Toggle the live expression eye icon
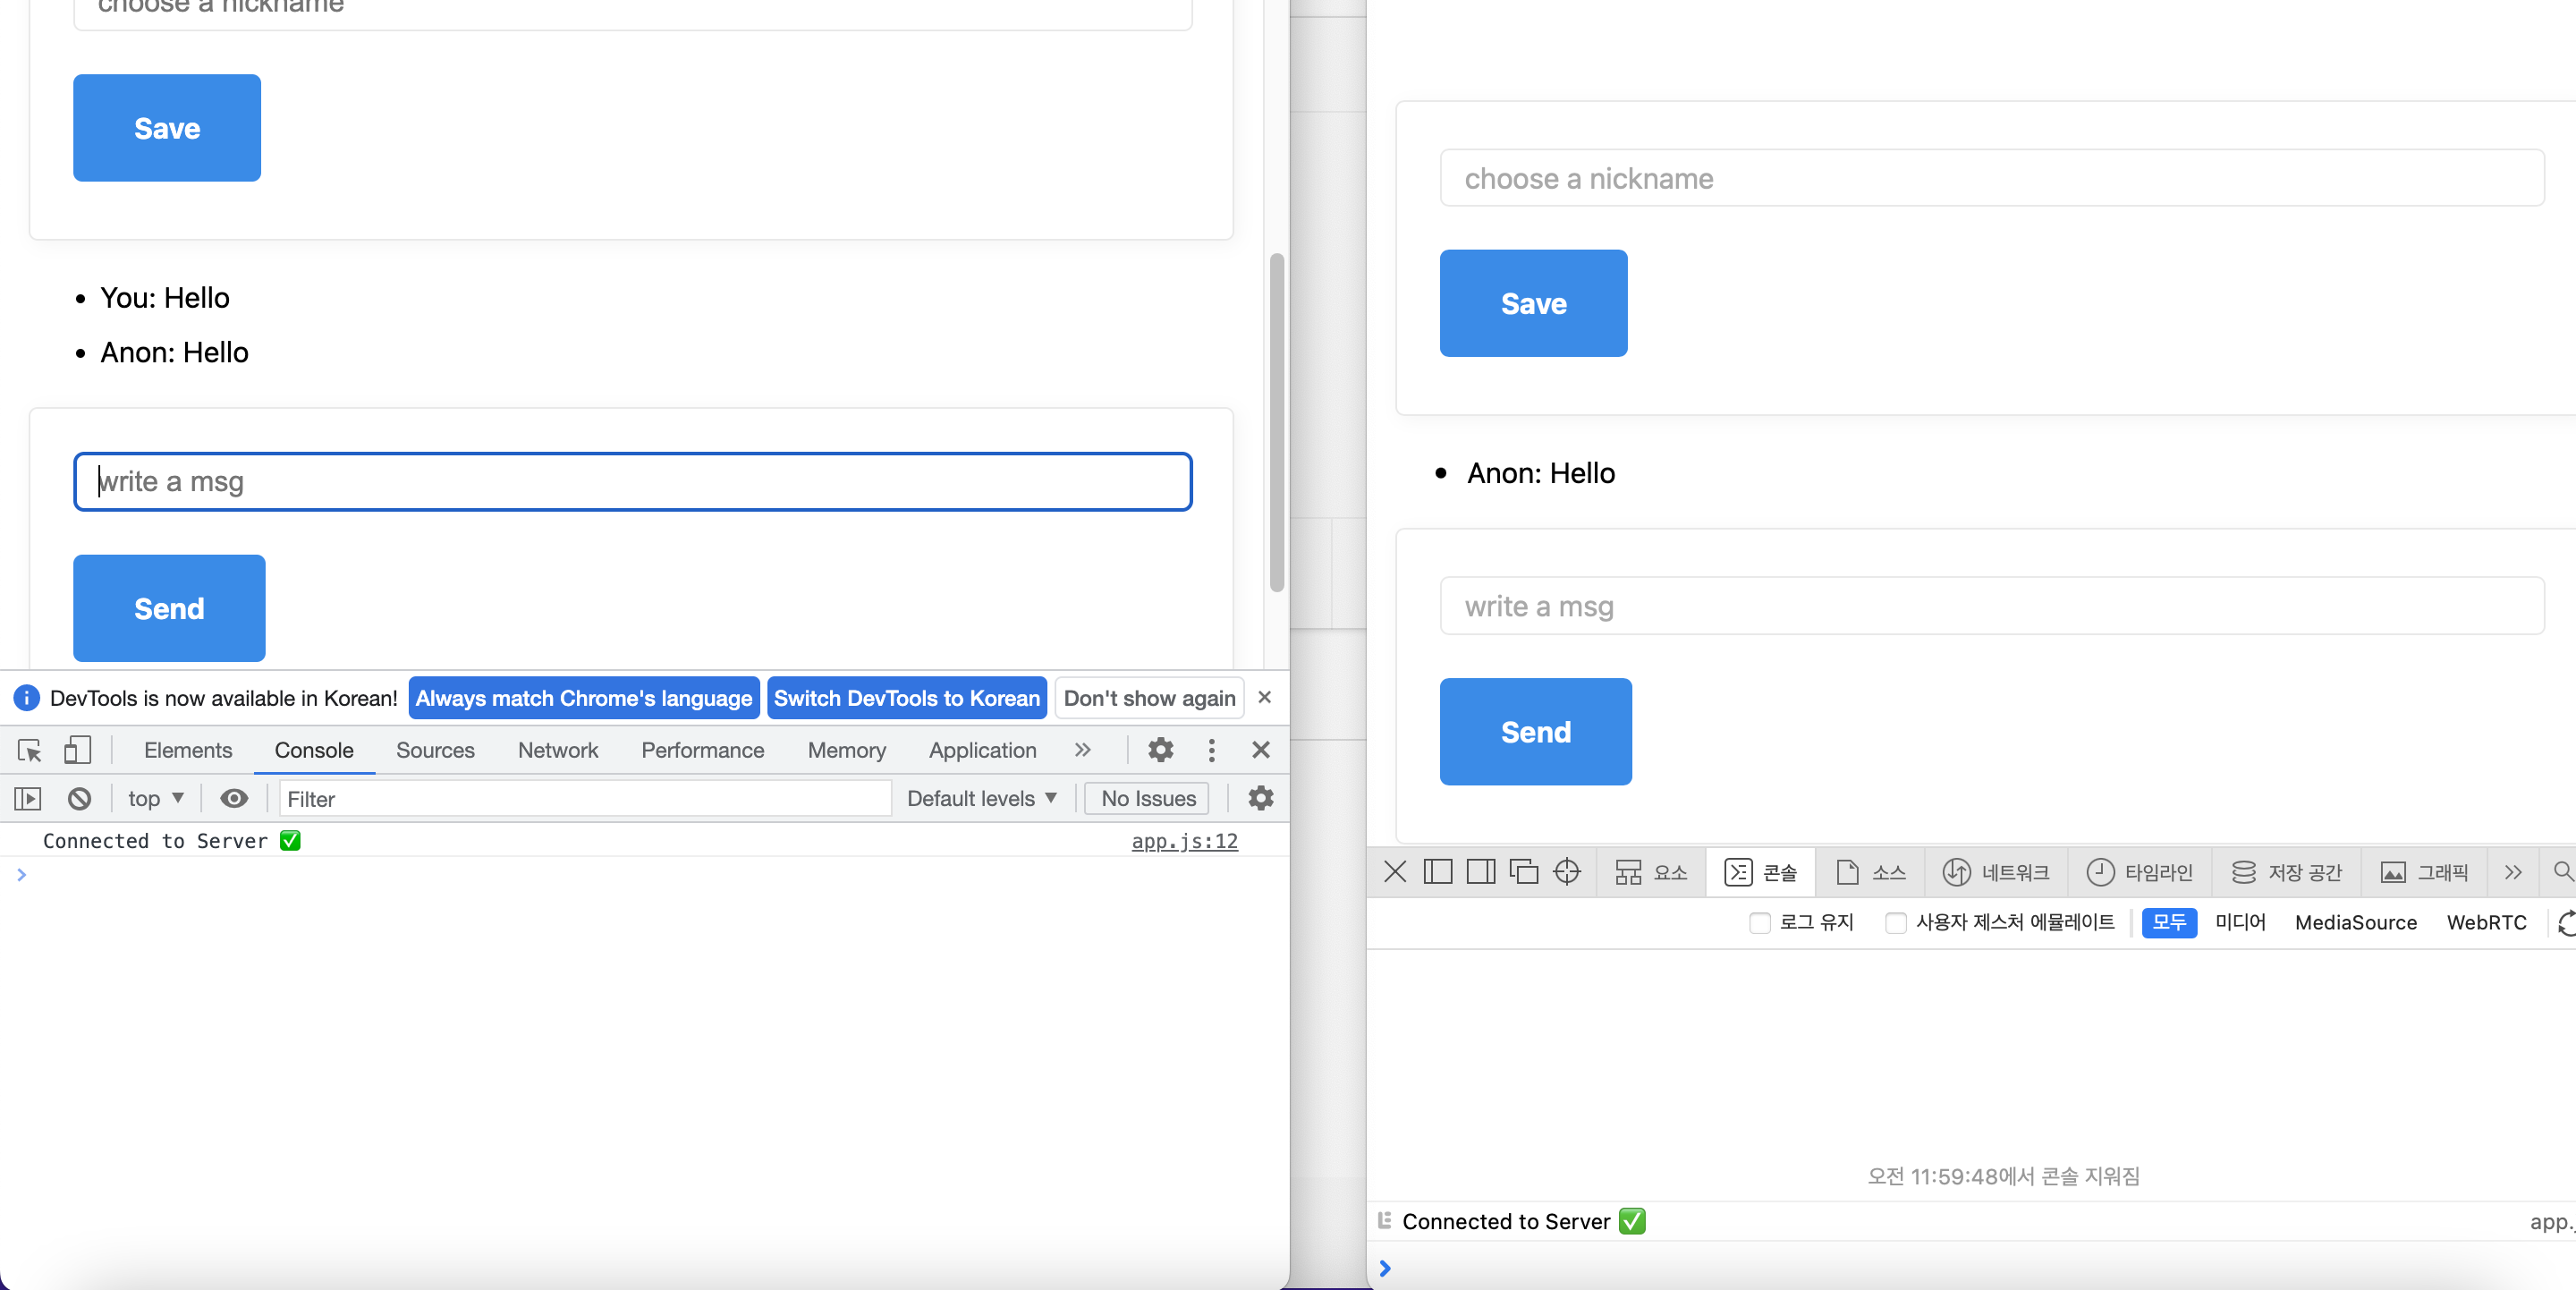 coord(234,798)
